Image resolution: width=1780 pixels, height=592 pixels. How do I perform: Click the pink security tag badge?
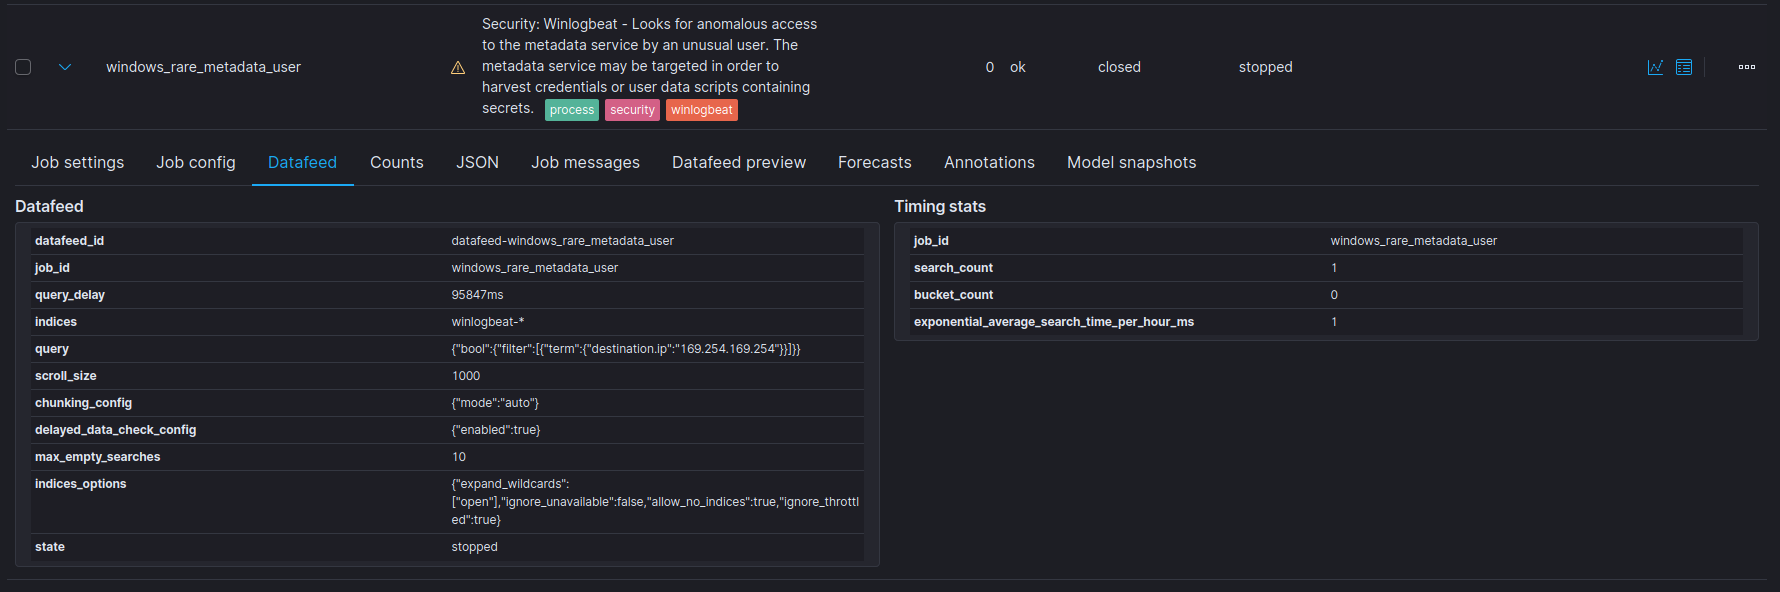tap(632, 110)
